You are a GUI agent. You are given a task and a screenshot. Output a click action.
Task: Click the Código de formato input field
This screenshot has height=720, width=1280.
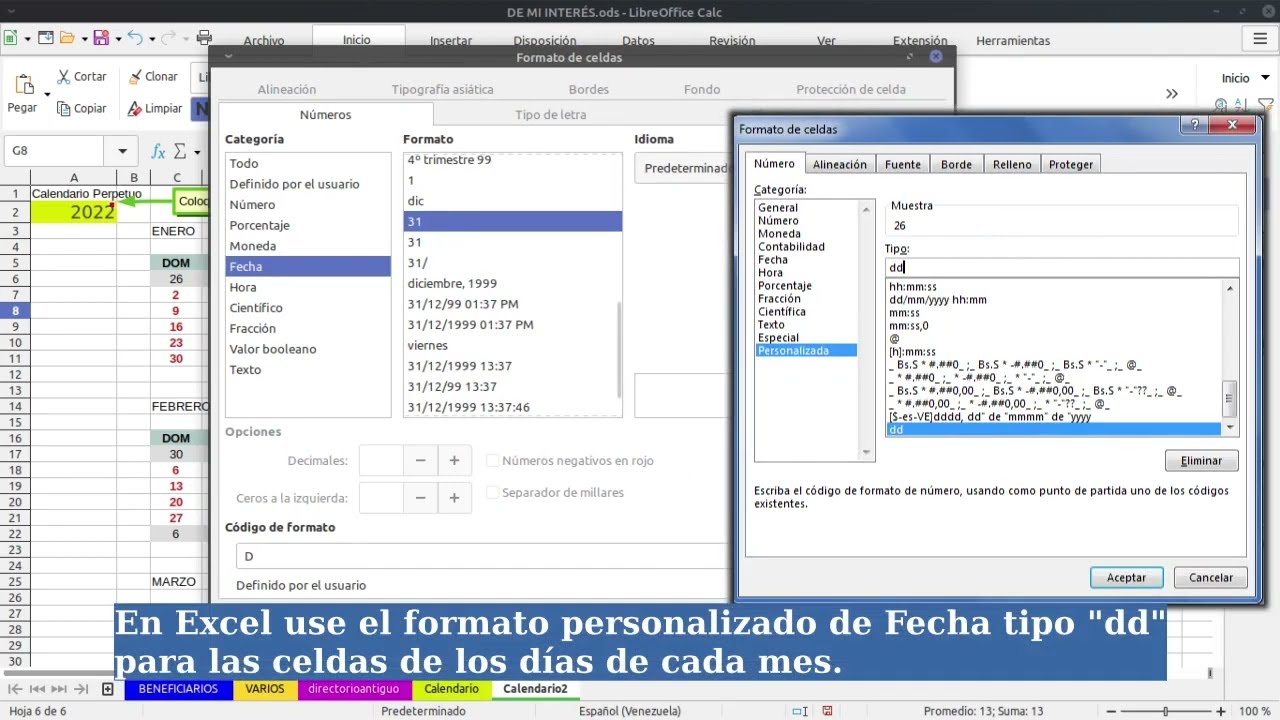pos(485,556)
